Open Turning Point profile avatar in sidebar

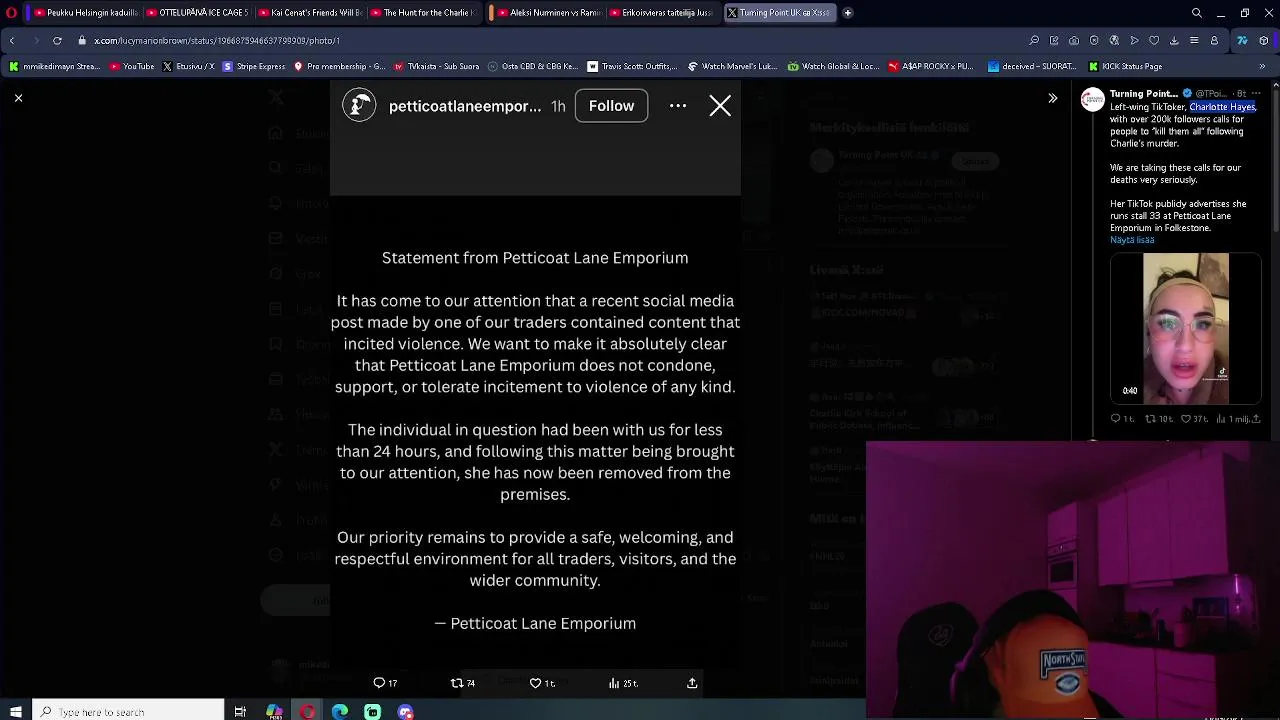click(1093, 99)
